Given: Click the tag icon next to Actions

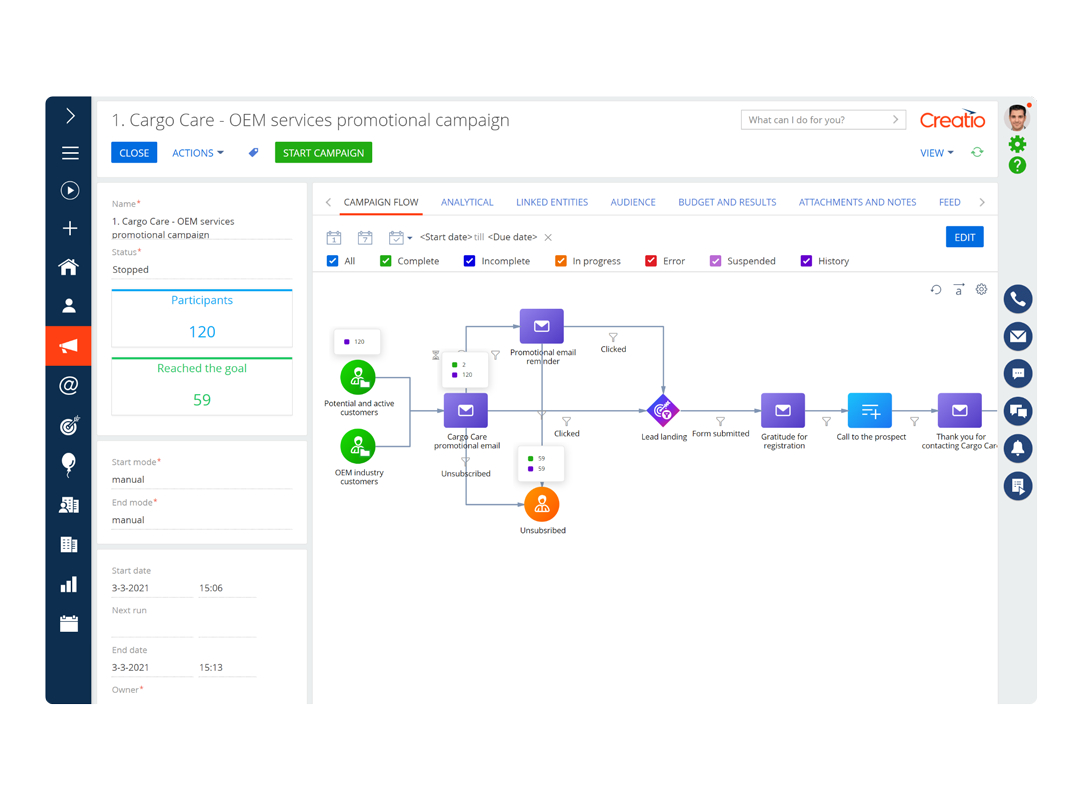Looking at the screenshot, I should tap(253, 153).
